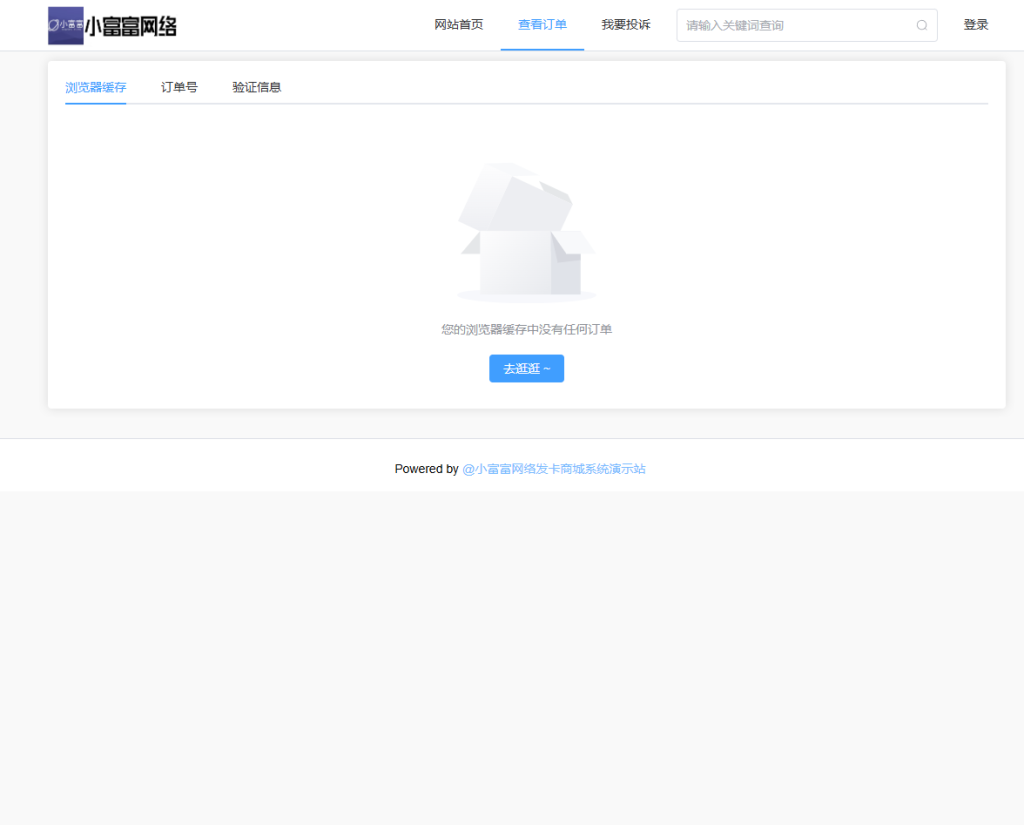Open the 网站首页 menu item
The height and width of the screenshot is (825, 1024).
[x=458, y=24]
